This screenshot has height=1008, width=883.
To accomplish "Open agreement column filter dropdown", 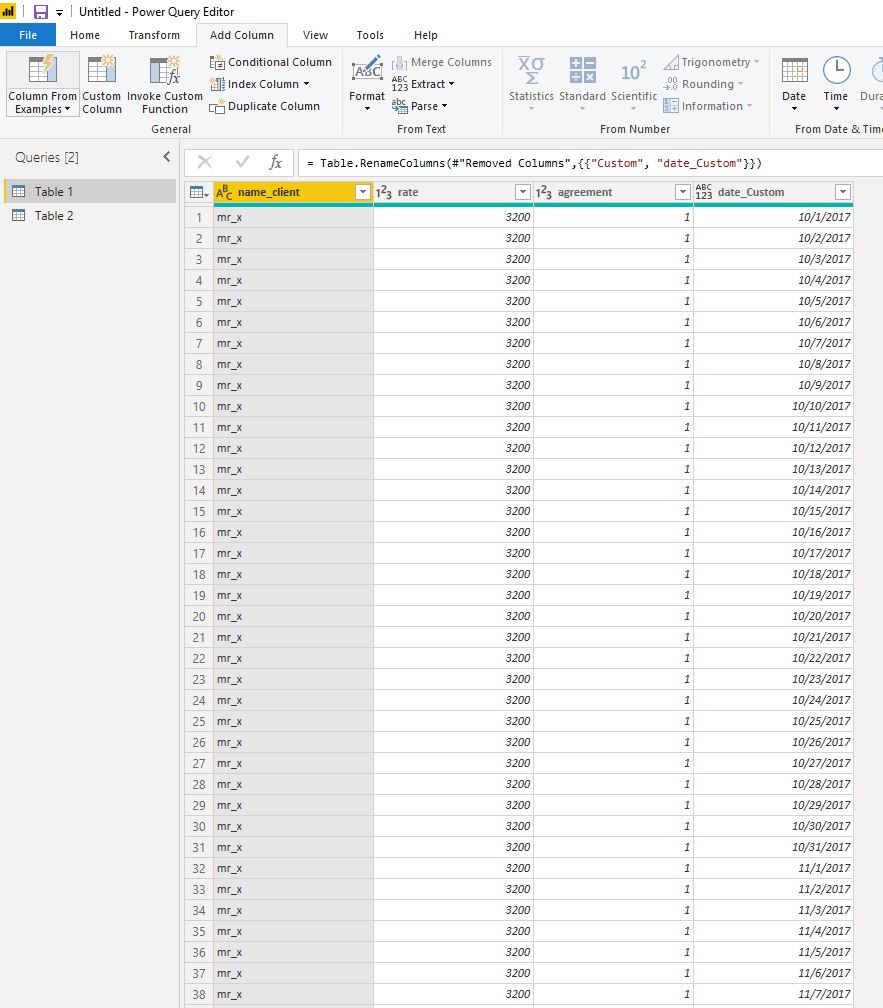I will (x=682, y=192).
